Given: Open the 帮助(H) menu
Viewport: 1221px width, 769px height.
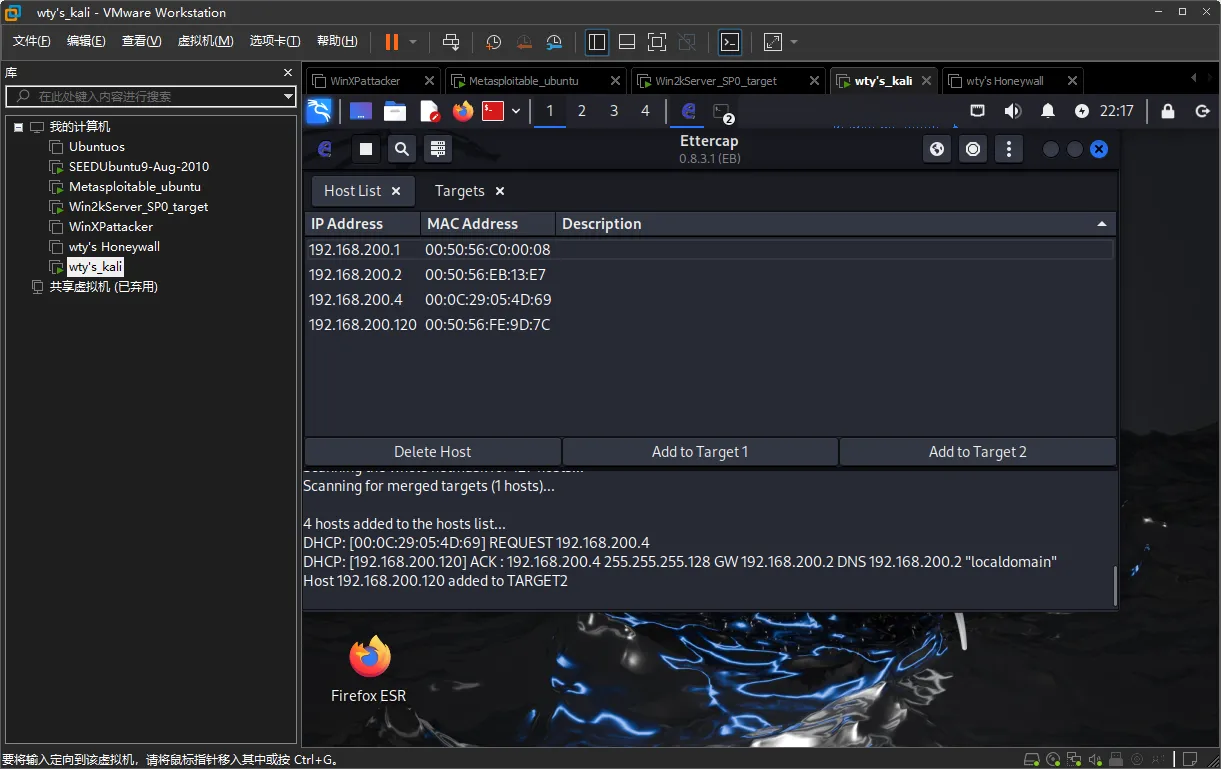Looking at the screenshot, I should [337, 41].
